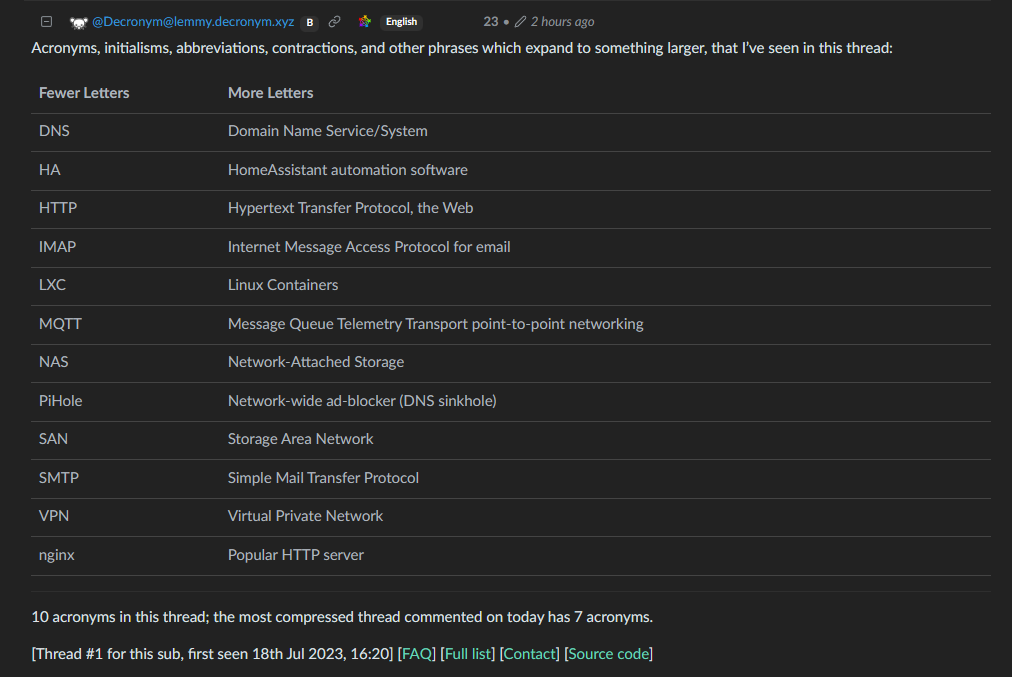The height and width of the screenshot is (677, 1012).
Task: Click the PiHole entry in table
Action: point(61,401)
